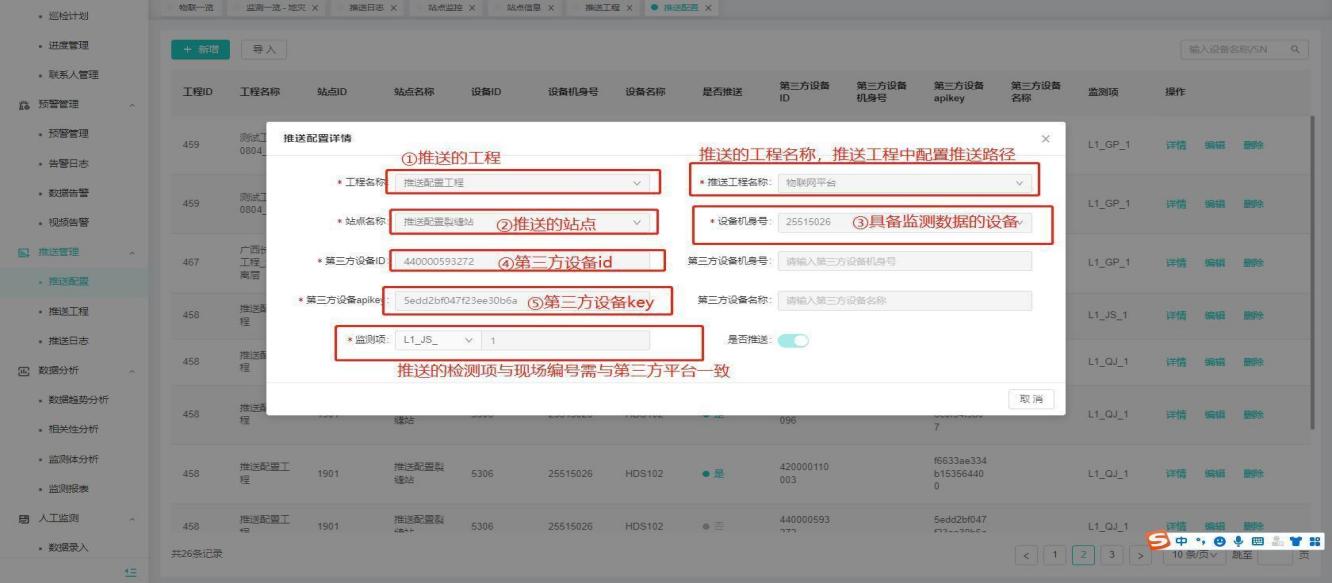Viewport: 1332px width, 583px height.
Task: Open 推送工程 in the sidebar menu
Action: [x=69, y=312]
